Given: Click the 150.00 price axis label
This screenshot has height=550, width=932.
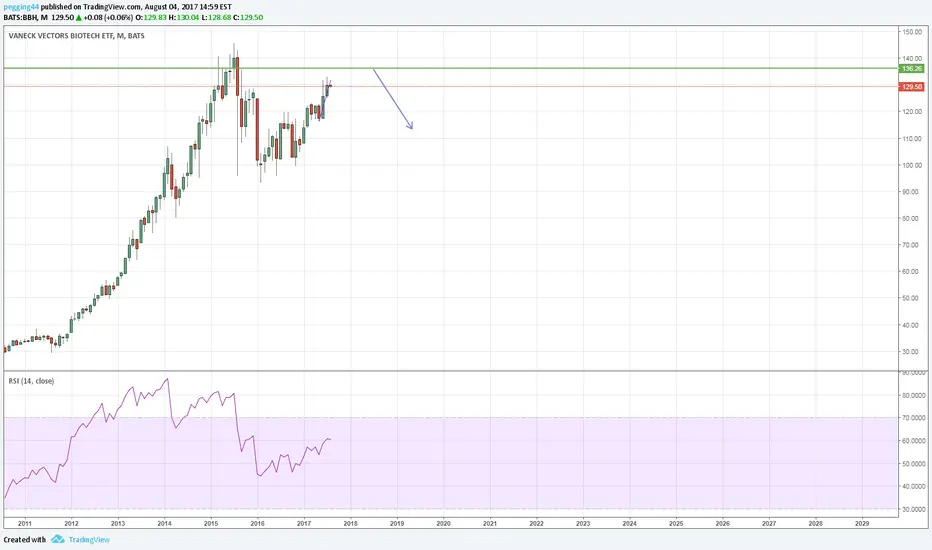Looking at the screenshot, I should (912, 32).
